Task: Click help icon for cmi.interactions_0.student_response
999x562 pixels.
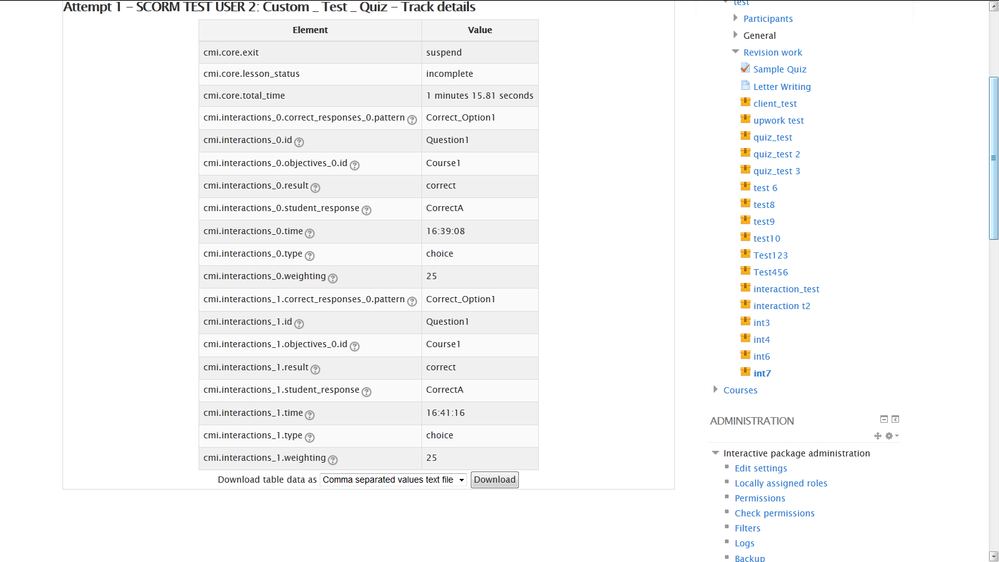Action: 366,210
